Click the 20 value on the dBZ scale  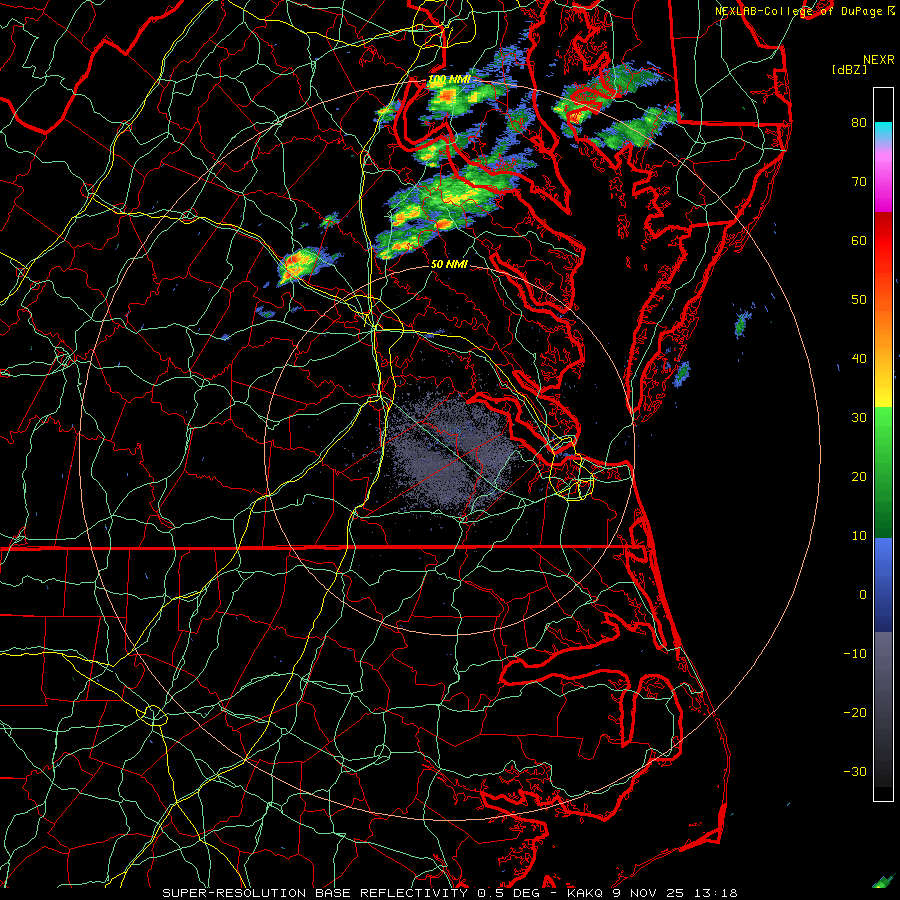(859, 477)
